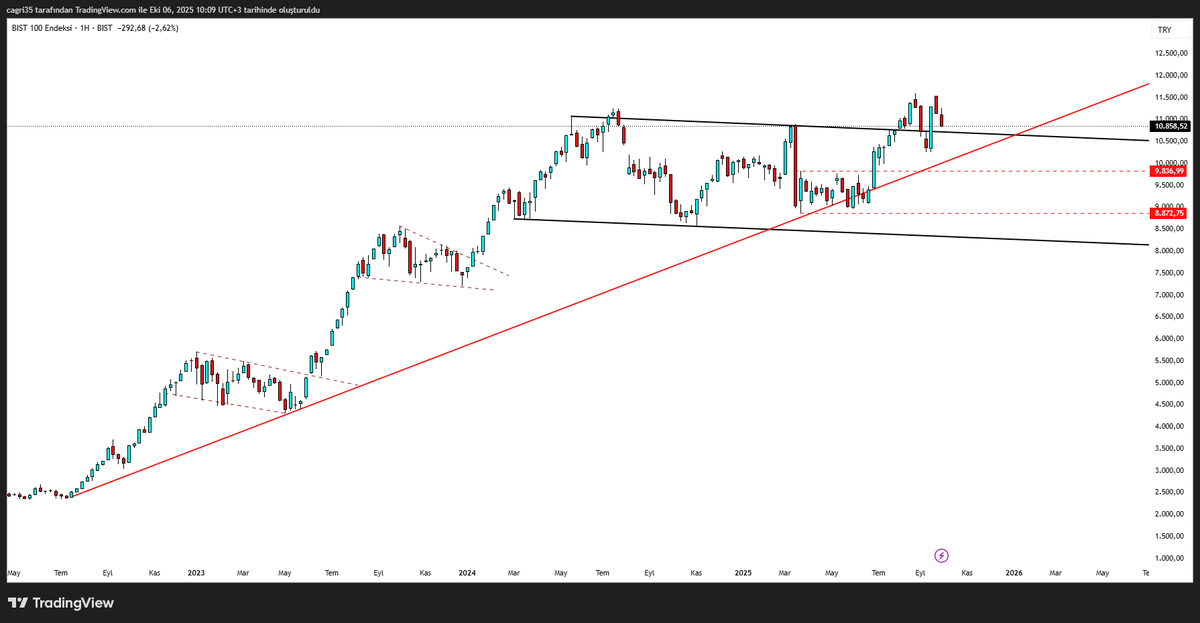Click the 12.000,00 level on the price scale

point(1170,76)
